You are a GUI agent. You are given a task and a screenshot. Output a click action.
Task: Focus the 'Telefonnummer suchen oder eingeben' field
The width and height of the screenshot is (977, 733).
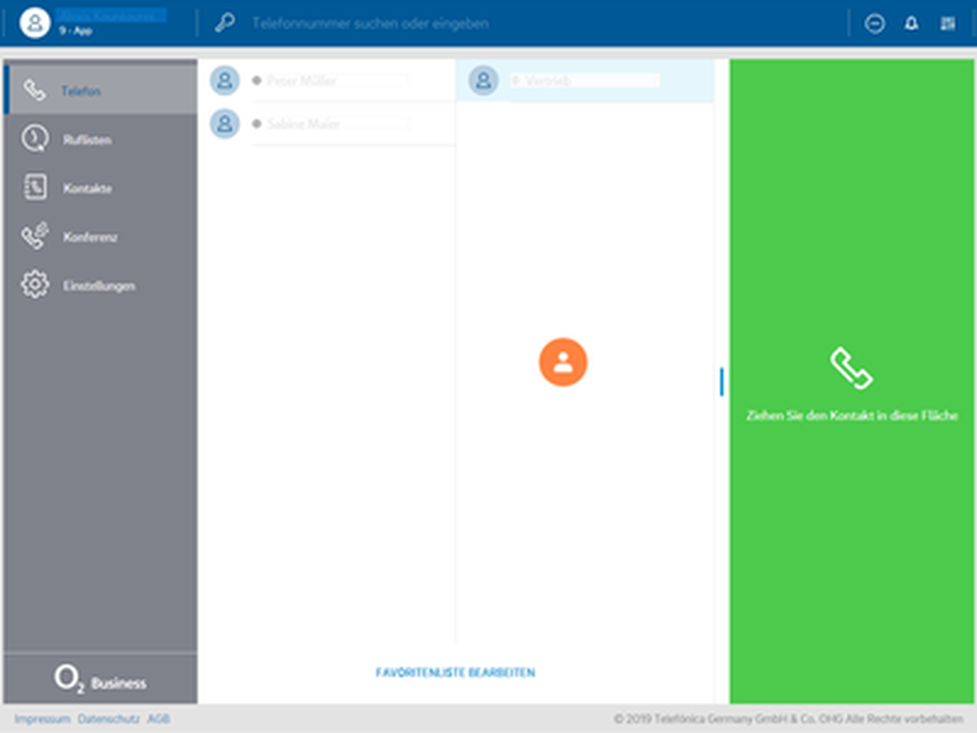tap(370, 24)
